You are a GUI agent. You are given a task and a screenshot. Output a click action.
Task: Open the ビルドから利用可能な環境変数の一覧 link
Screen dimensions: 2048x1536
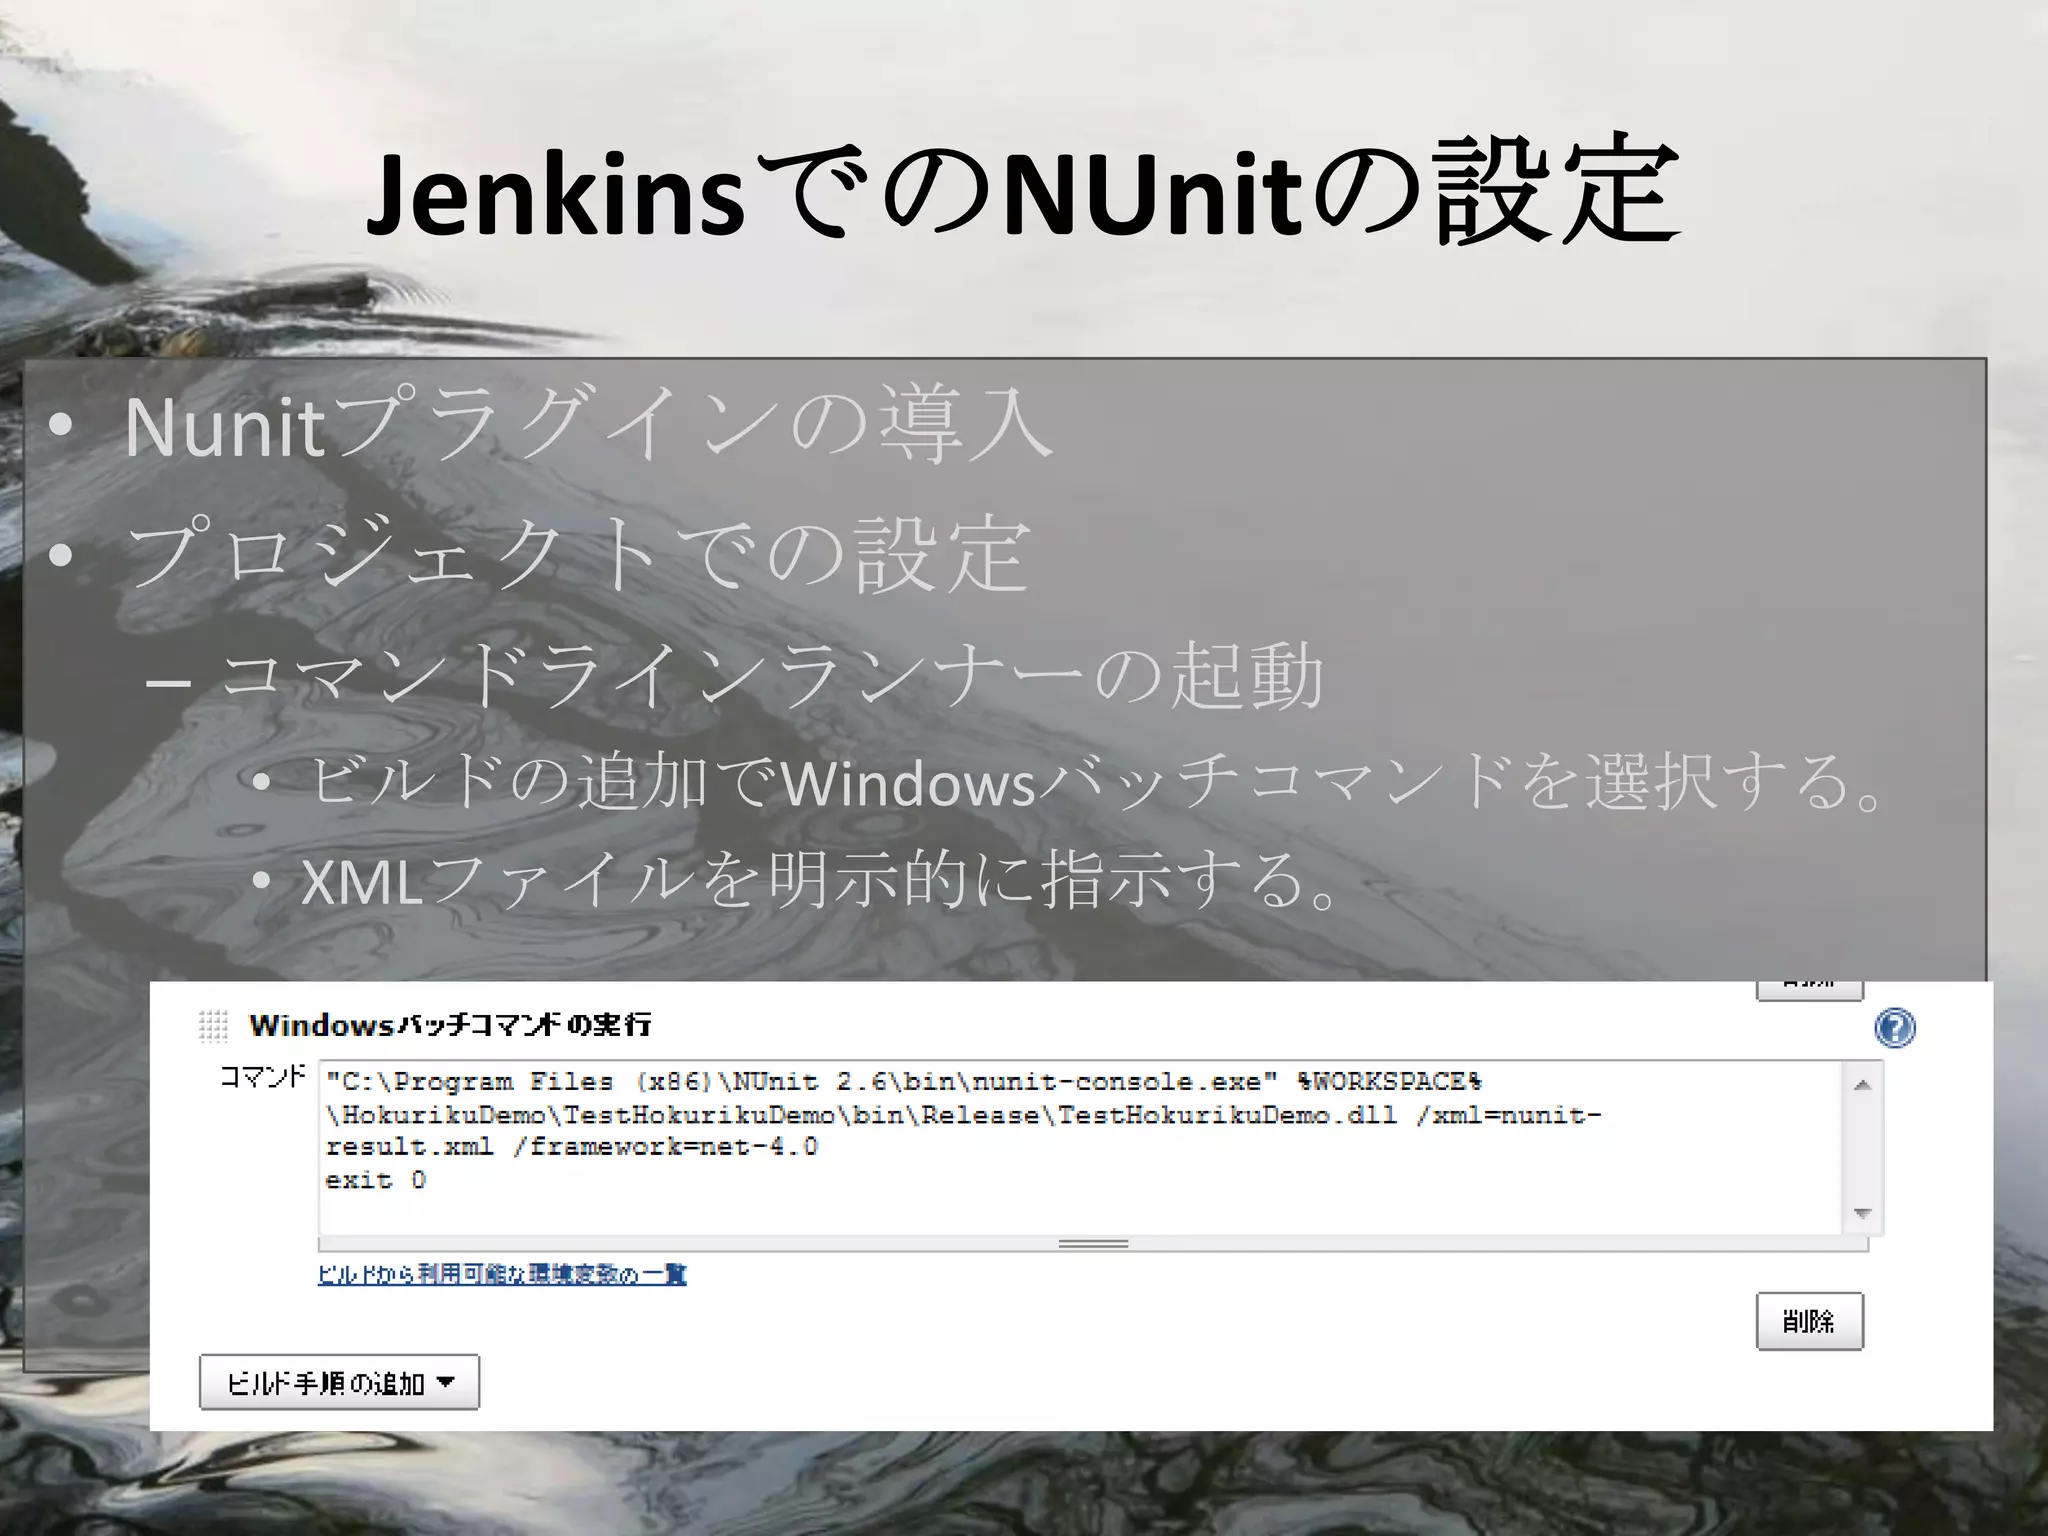point(502,1274)
